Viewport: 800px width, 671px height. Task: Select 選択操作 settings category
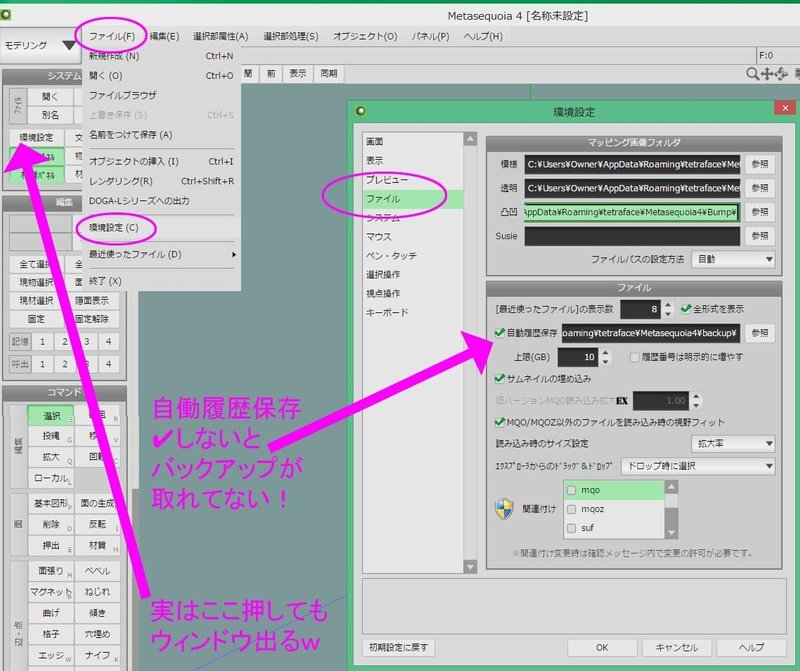pyautogui.click(x=412, y=275)
